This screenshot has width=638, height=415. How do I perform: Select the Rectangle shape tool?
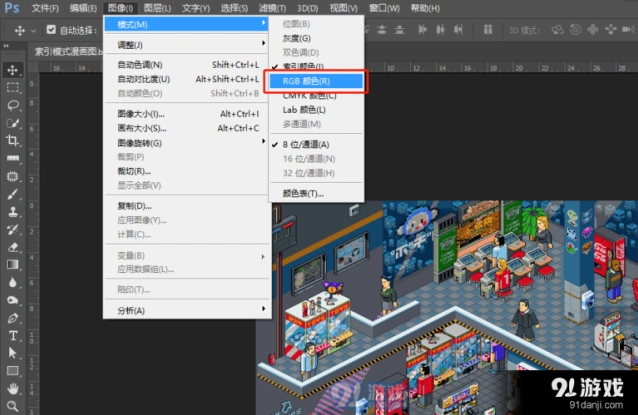(13, 371)
